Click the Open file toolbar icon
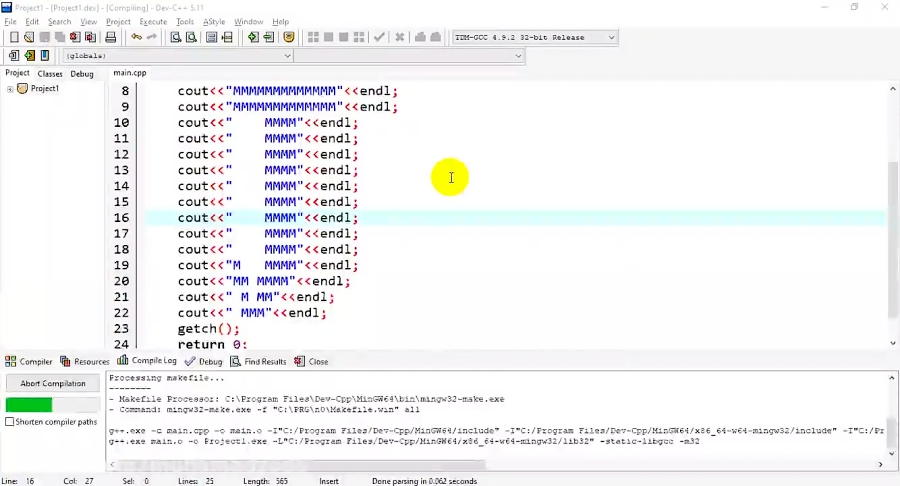 point(29,37)
